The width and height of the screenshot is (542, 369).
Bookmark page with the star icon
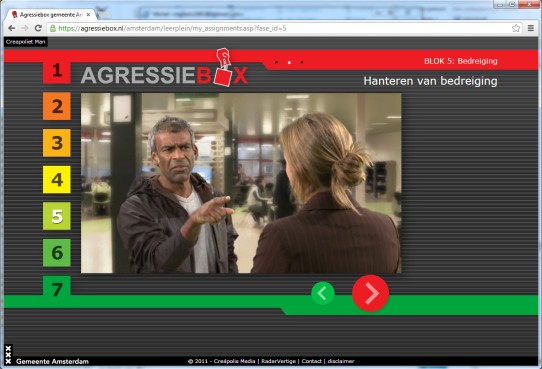click(516, 28)
